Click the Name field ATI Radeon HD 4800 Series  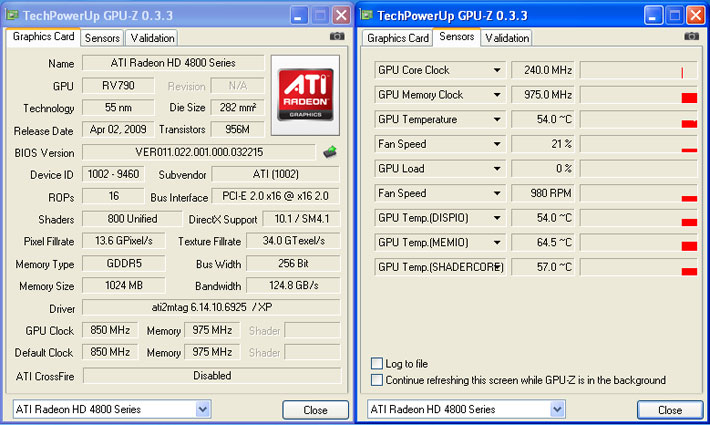click(x=173, y=63)
